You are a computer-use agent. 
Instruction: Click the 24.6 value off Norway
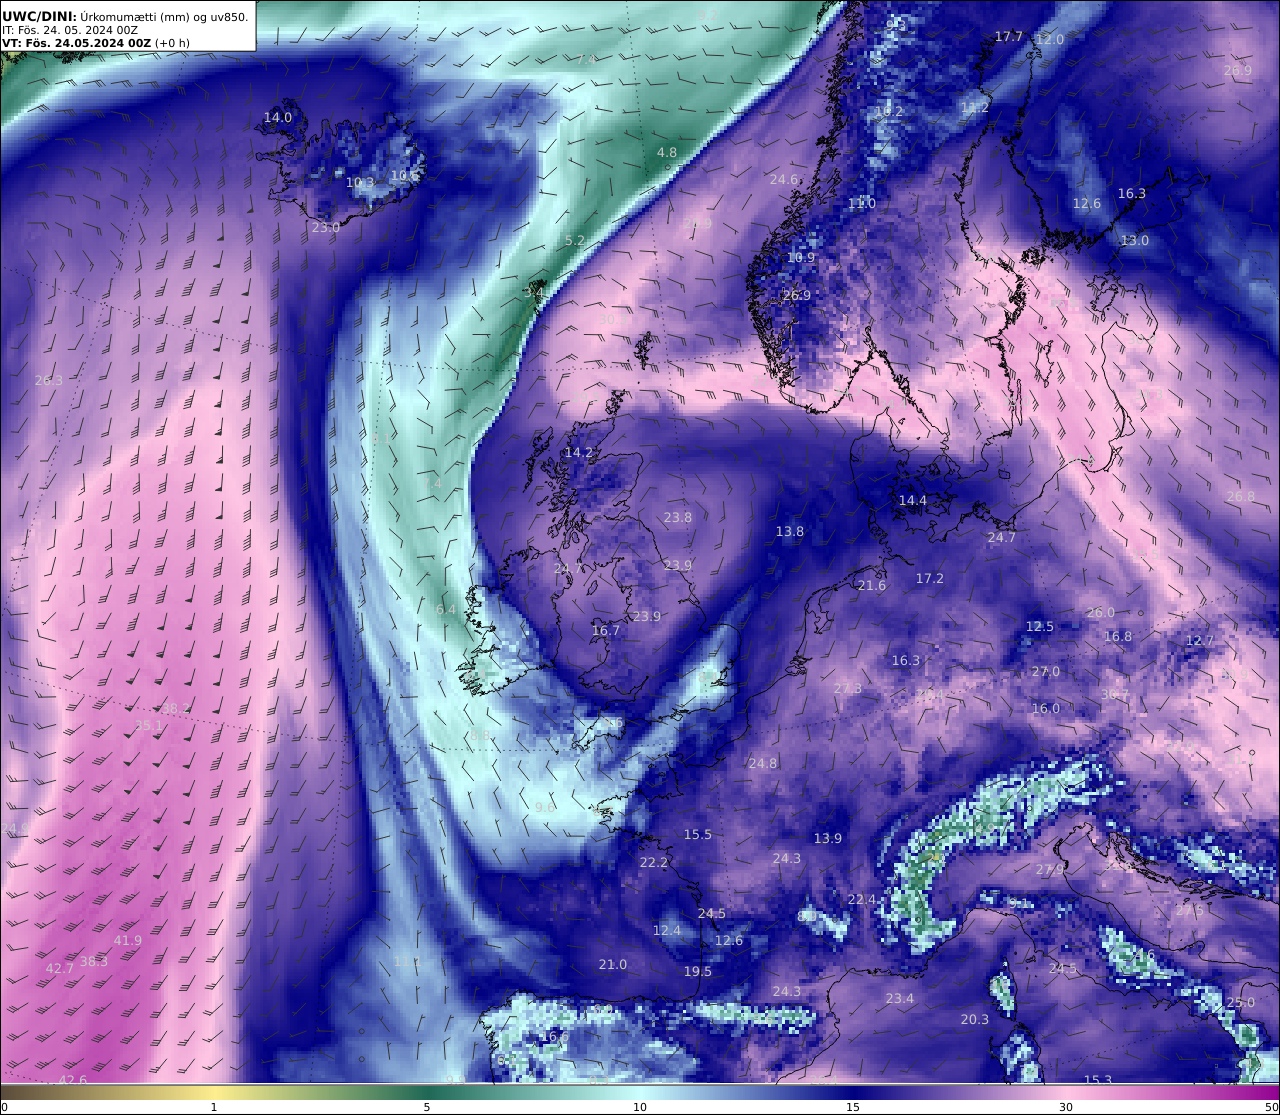pyautogui.click(x=784, y=179)
